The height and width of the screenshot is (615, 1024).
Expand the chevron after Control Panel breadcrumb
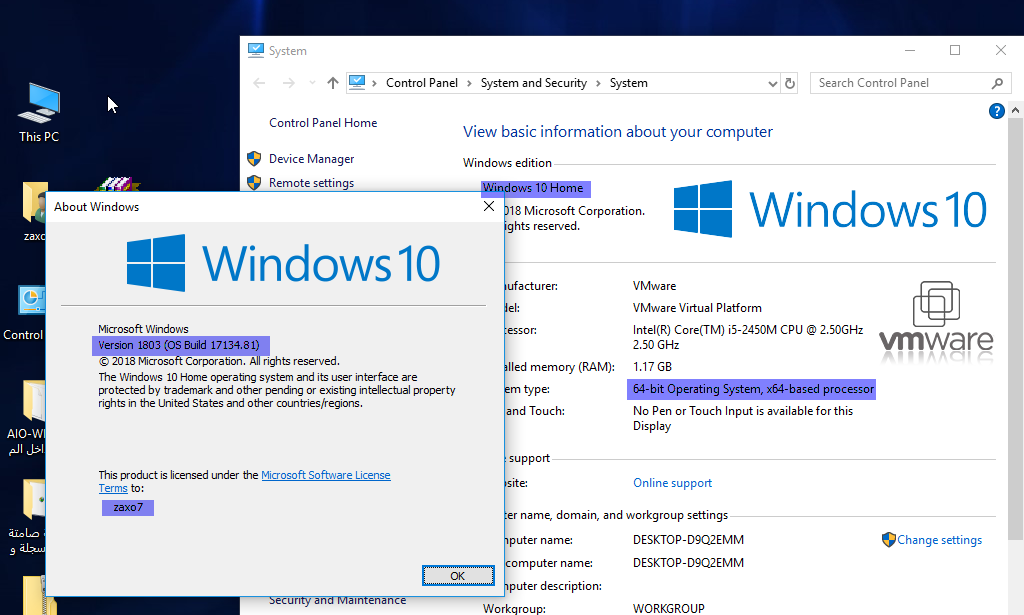click(x=469, y=83)
